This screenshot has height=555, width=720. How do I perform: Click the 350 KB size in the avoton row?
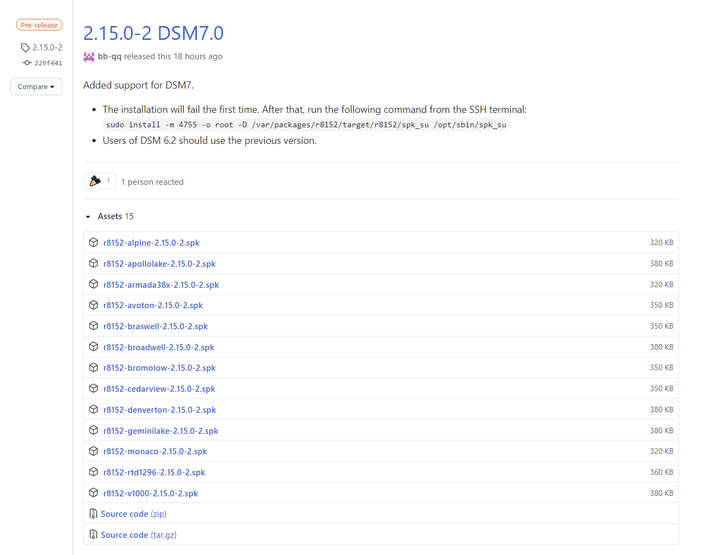coord(662,305)
